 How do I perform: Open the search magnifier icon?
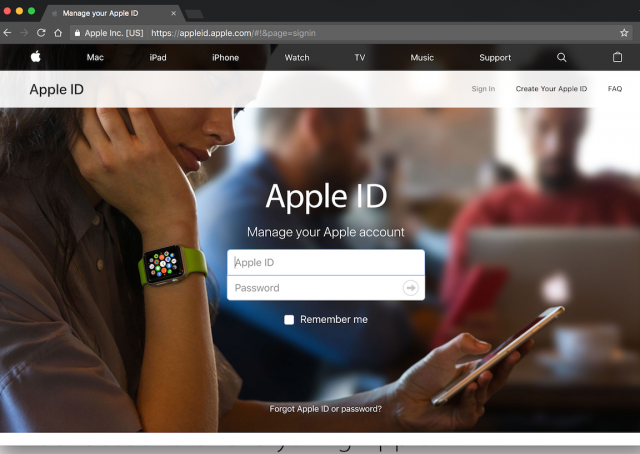tap(562, 57)
